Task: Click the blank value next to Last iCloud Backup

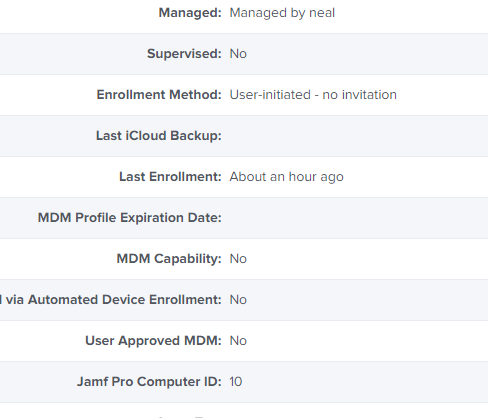Action: tap(357, 136)
